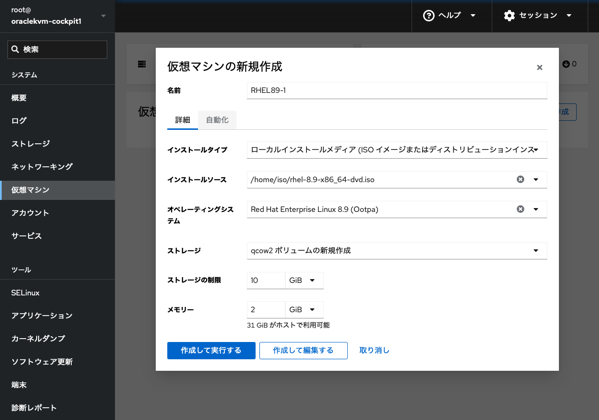This screenshot has height=420, width=599.
Task: Open ログ in the sidebar
Action: click(x=57, y=121)
